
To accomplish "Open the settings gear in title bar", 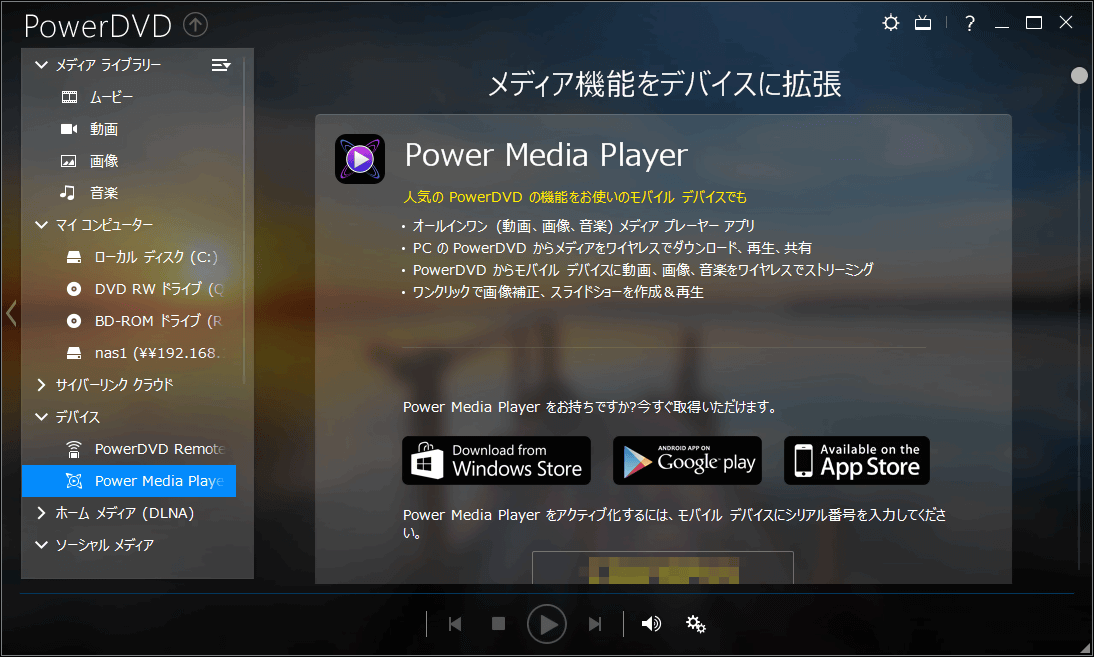I will pyautogui.click(x=890, y=23).
